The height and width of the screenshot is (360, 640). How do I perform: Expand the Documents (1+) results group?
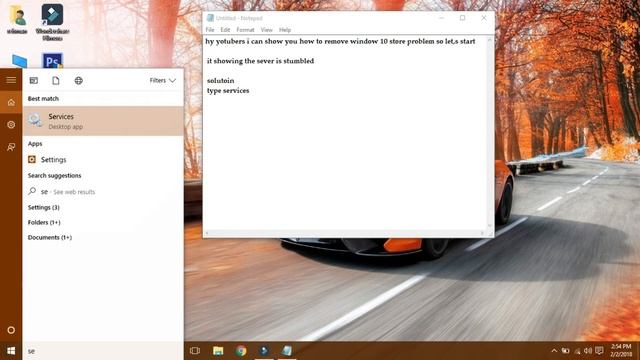coord(50,237)
